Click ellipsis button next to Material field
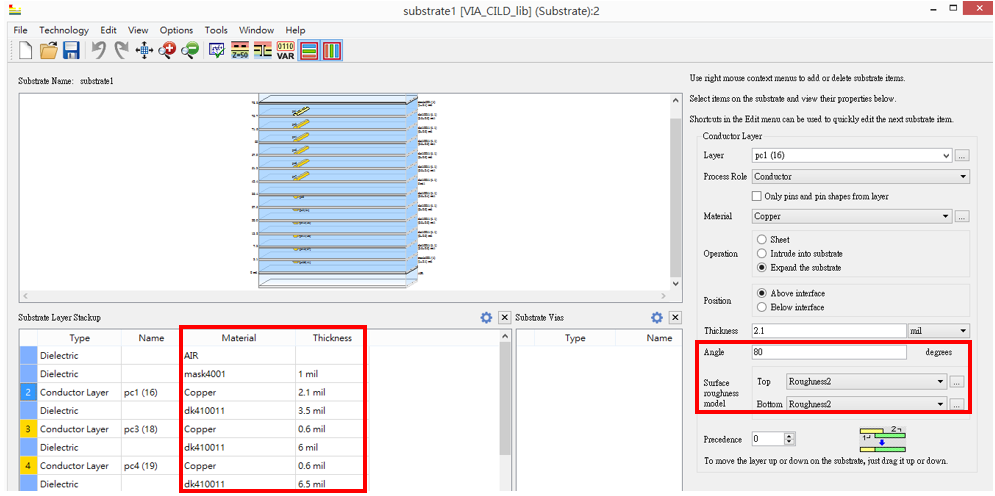This screenshot has width=995, height=496. pyautogui.click(x=963, y=216)
